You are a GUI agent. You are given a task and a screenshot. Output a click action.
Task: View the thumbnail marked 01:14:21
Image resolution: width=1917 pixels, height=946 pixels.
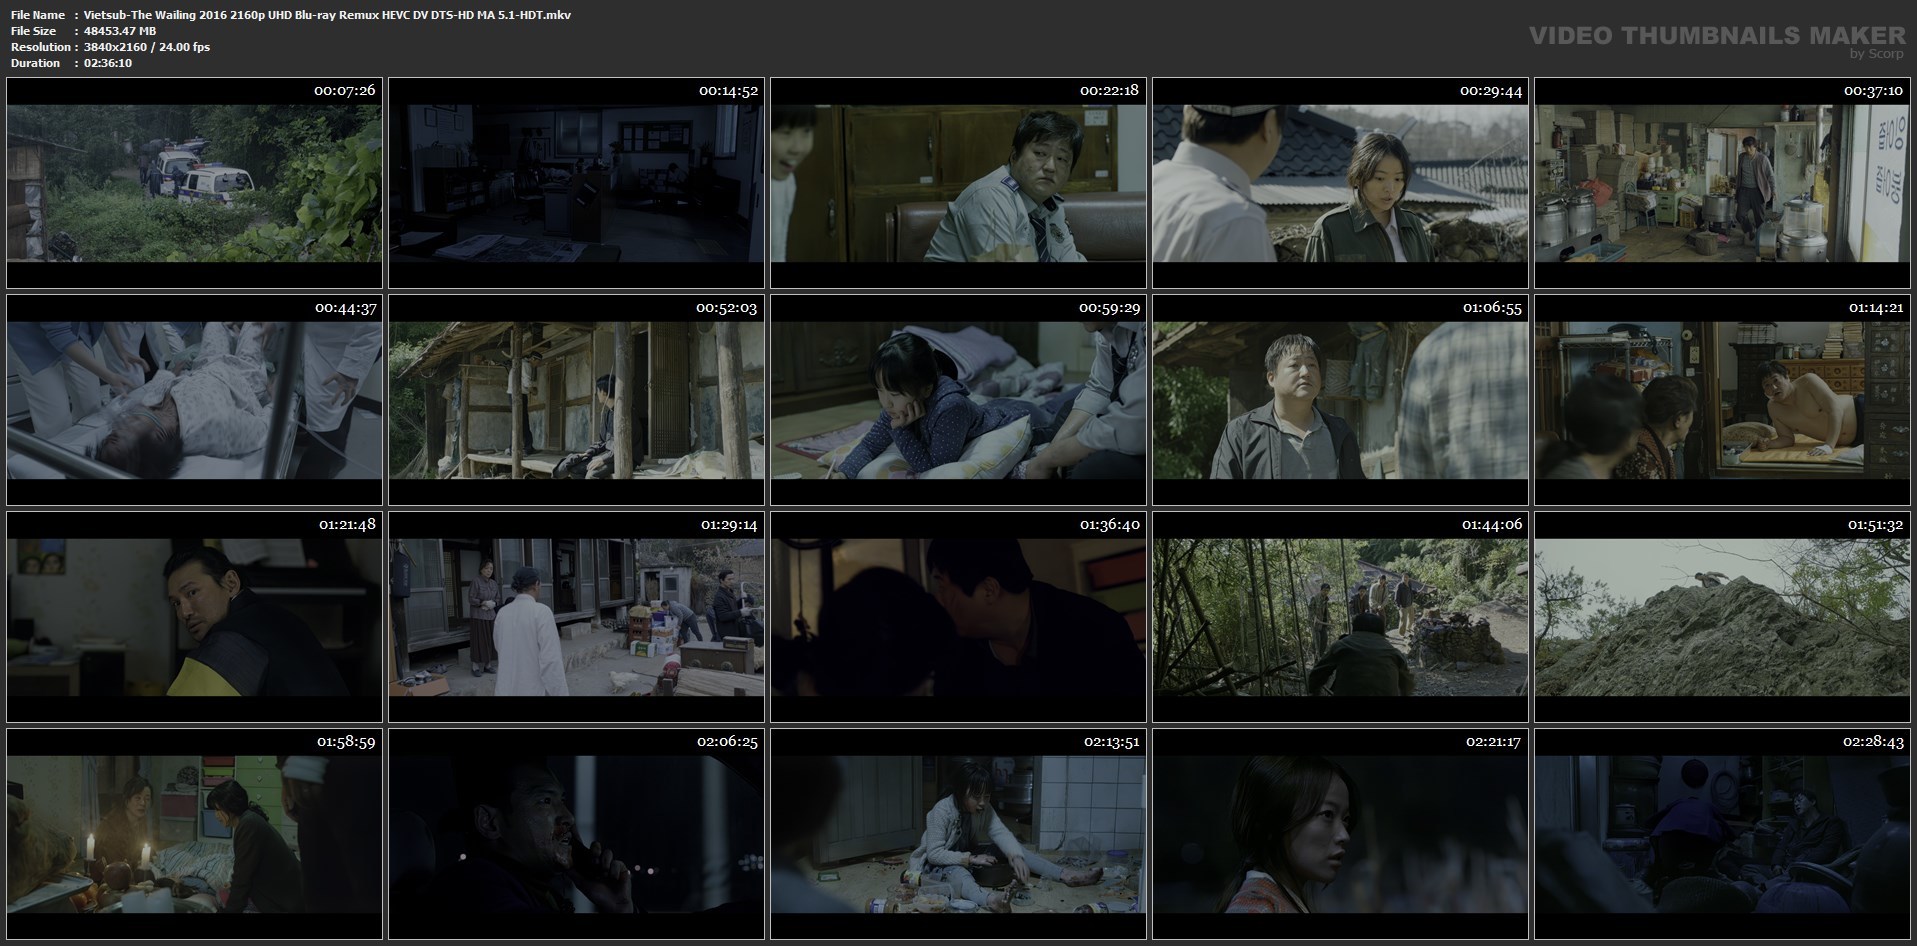(1722, 400)
